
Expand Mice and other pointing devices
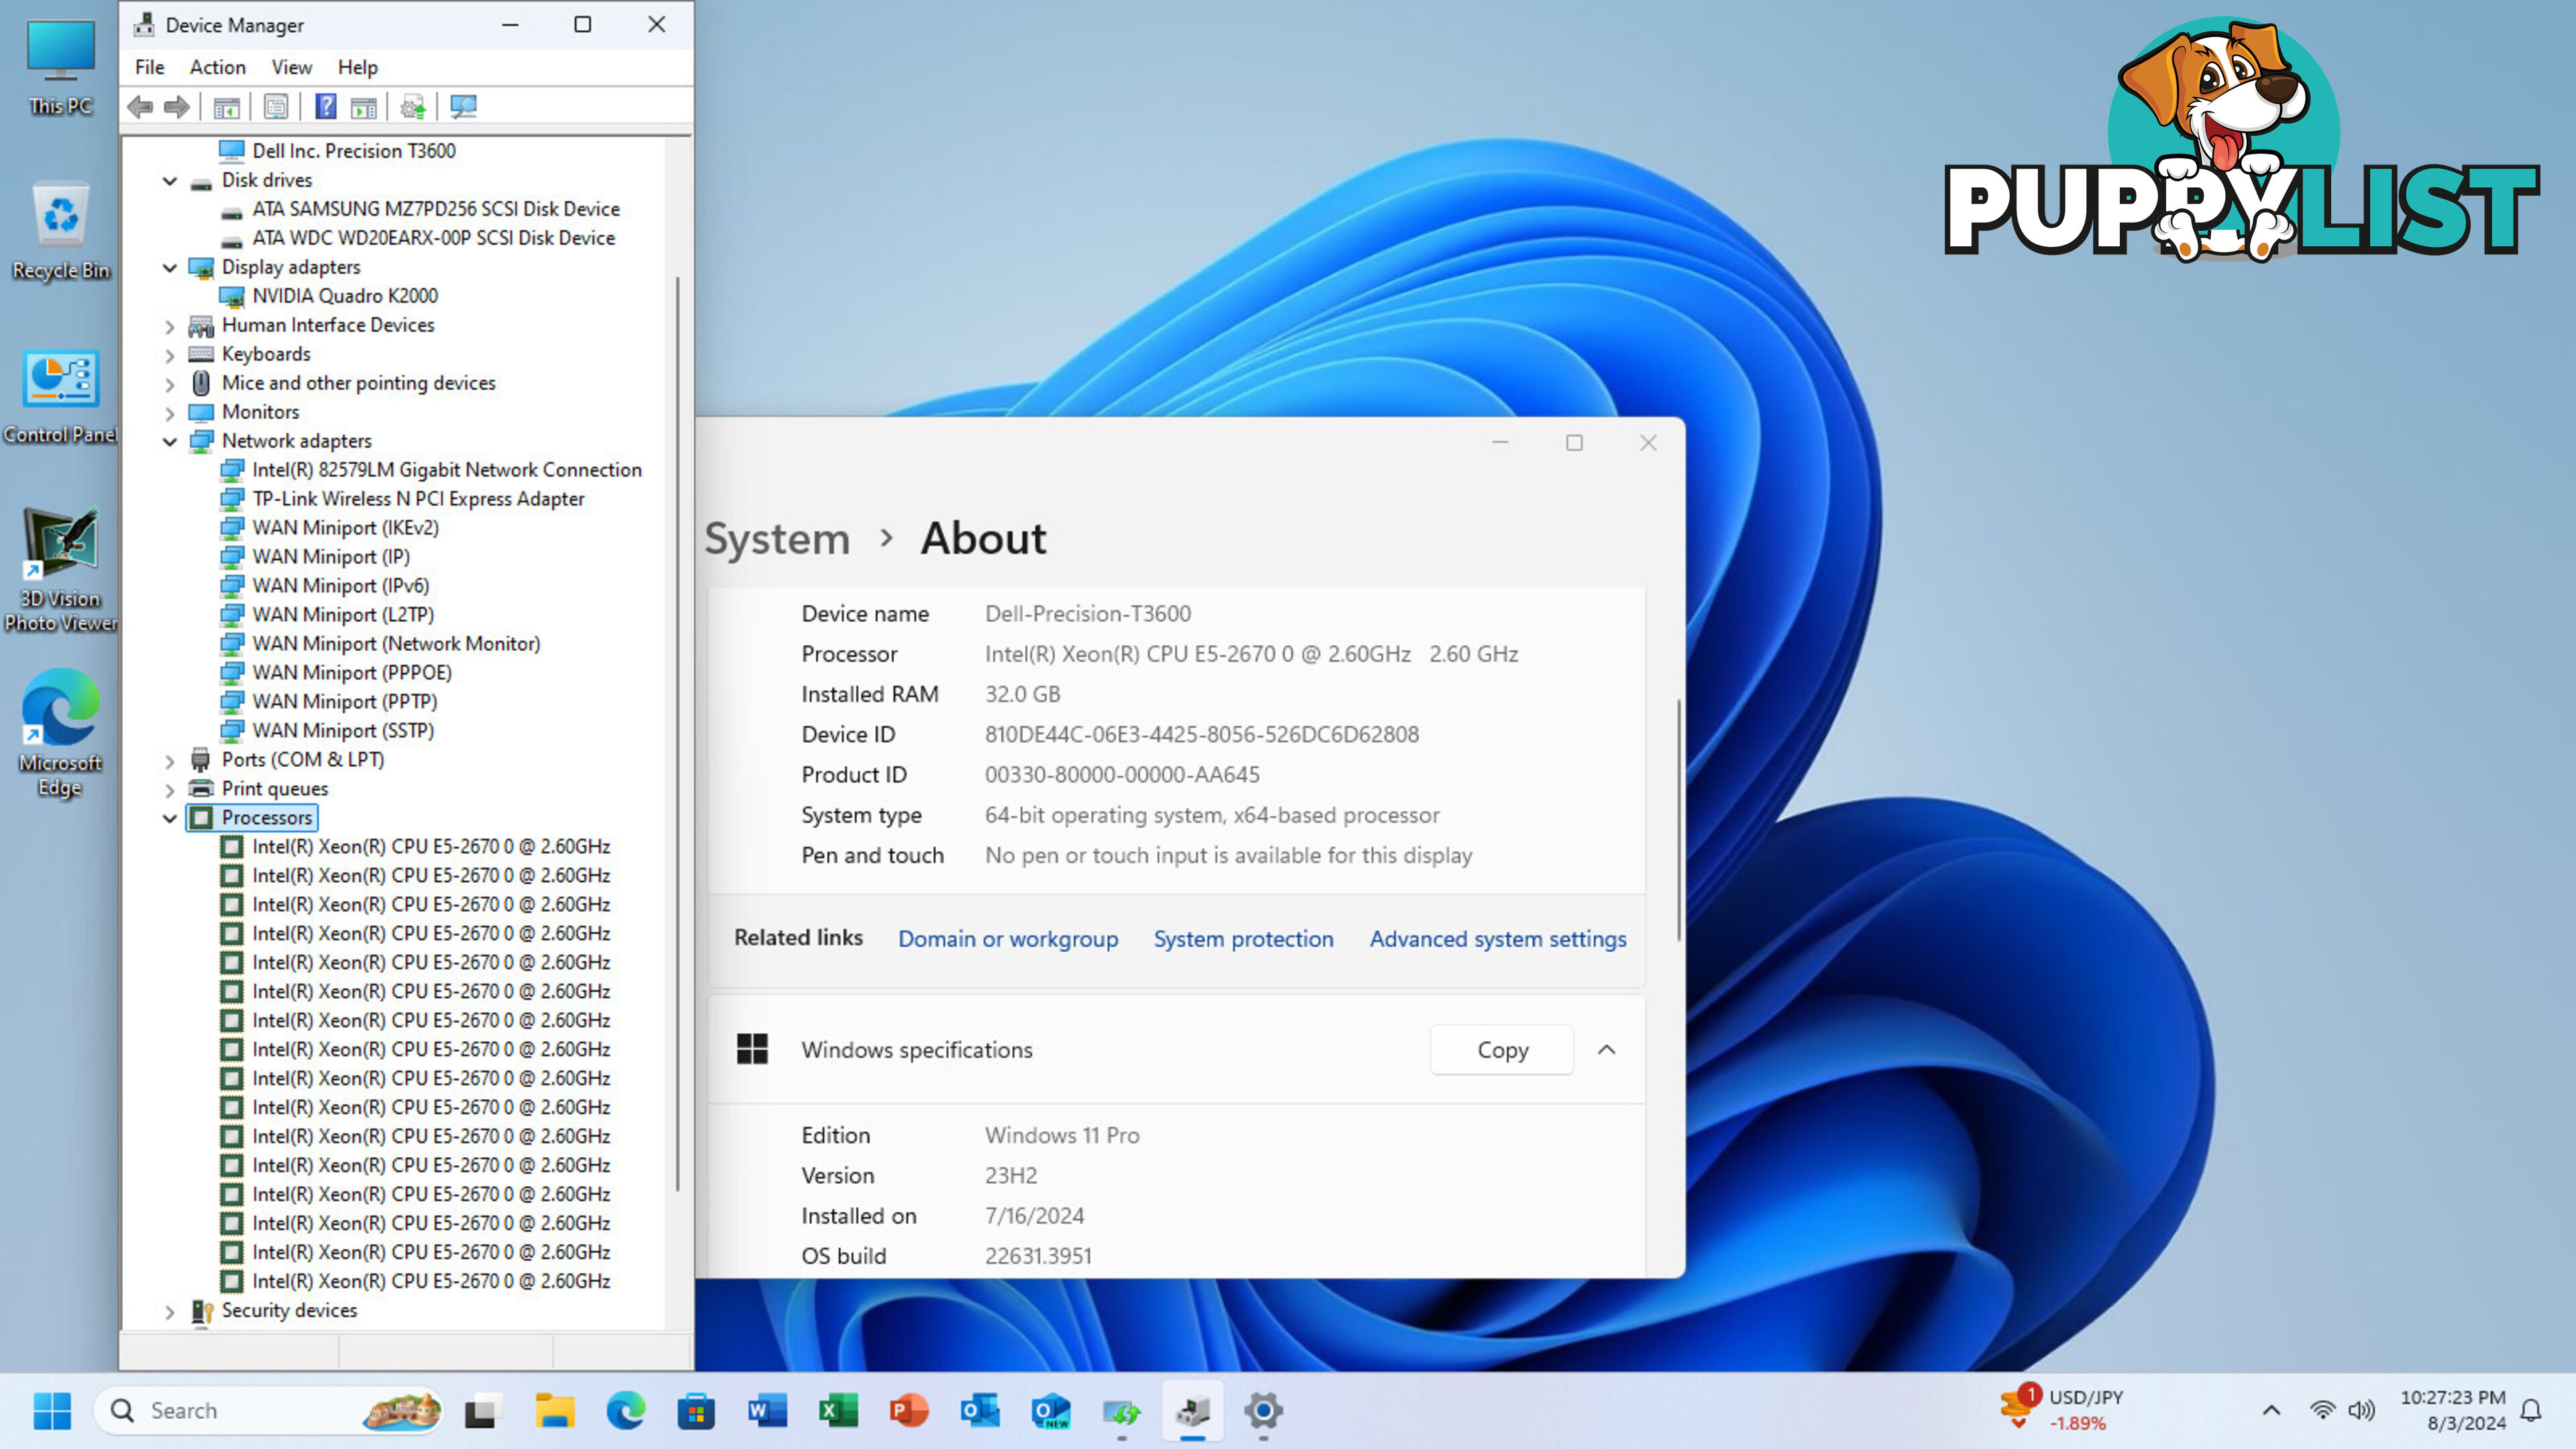[170, 384]
